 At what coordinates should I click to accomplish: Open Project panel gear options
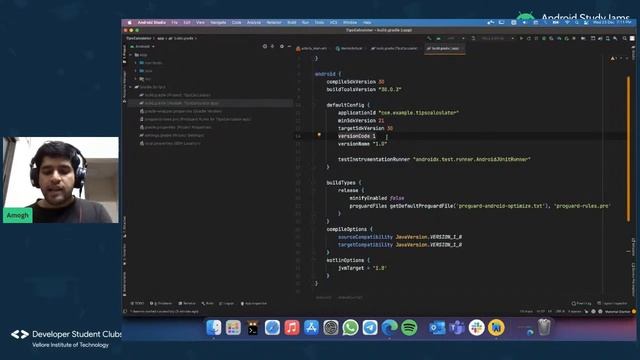pyautogui.click(x=282, y=47)
